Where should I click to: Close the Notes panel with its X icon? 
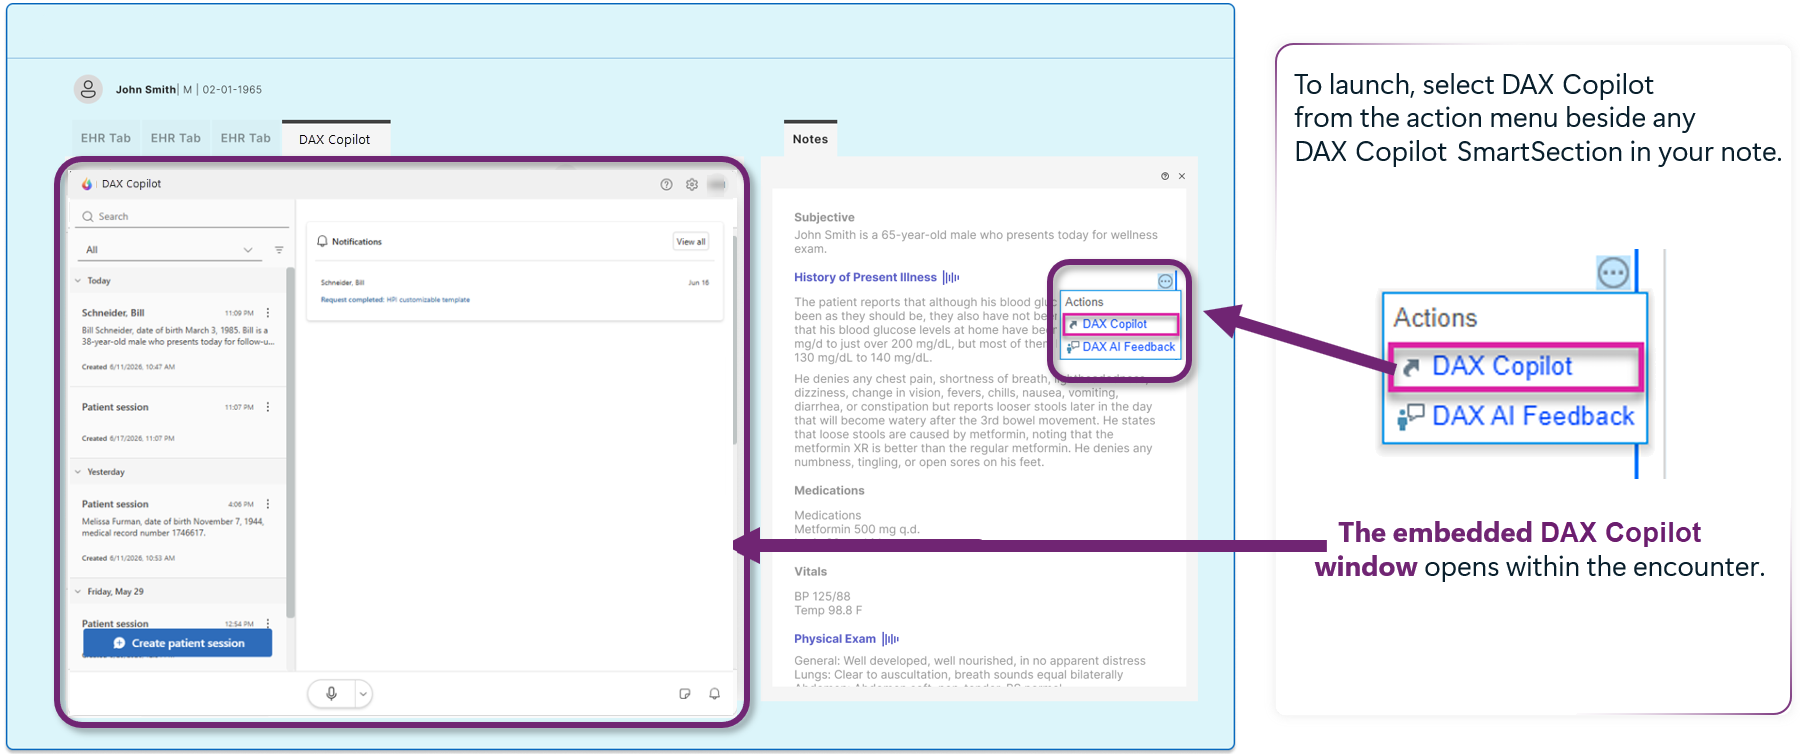1182,176
